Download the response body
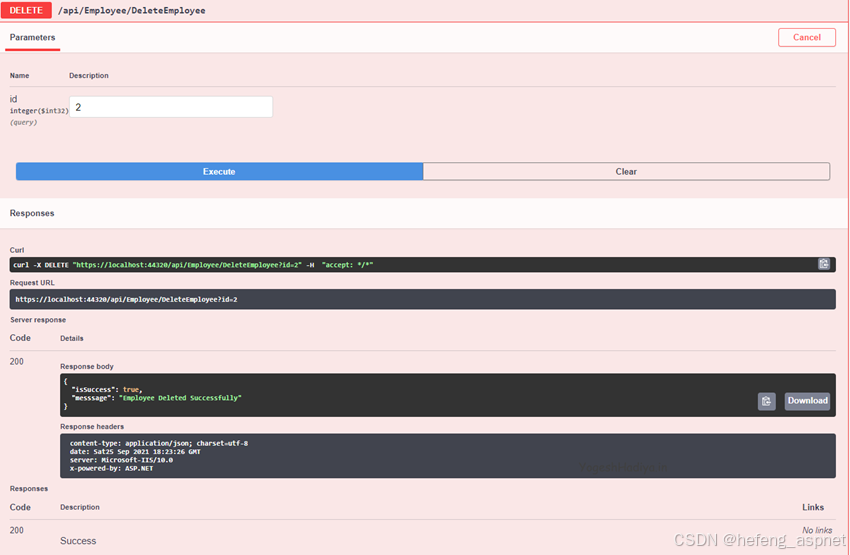The width and height of the screenshot is (850, 555). [x=807, y=401]
